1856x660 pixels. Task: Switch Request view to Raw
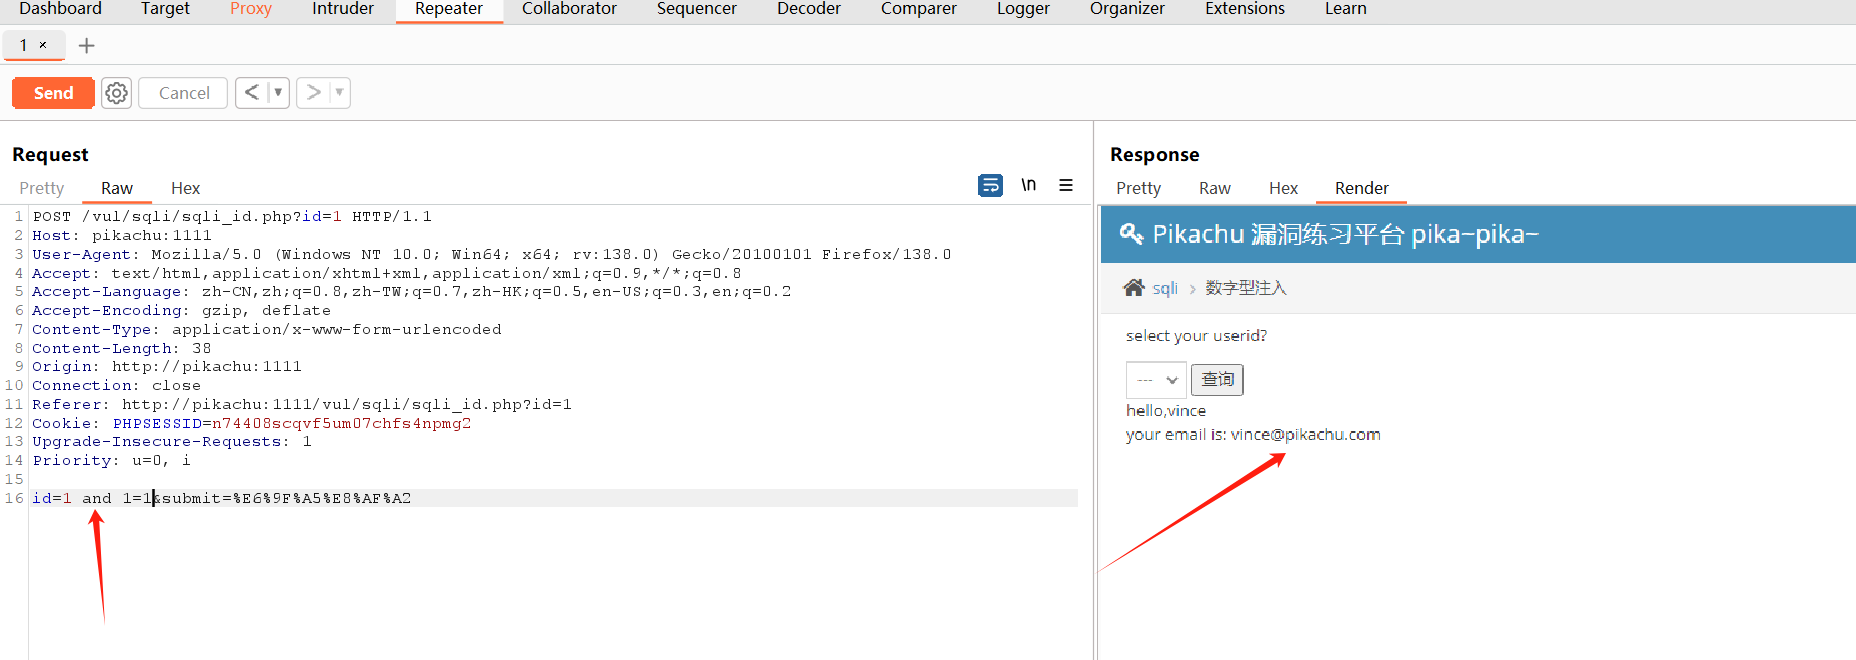point(117,188)
